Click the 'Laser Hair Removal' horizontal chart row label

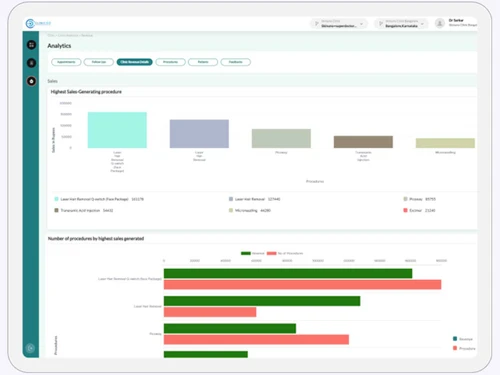pyautogui.click(x=148, y=306)
